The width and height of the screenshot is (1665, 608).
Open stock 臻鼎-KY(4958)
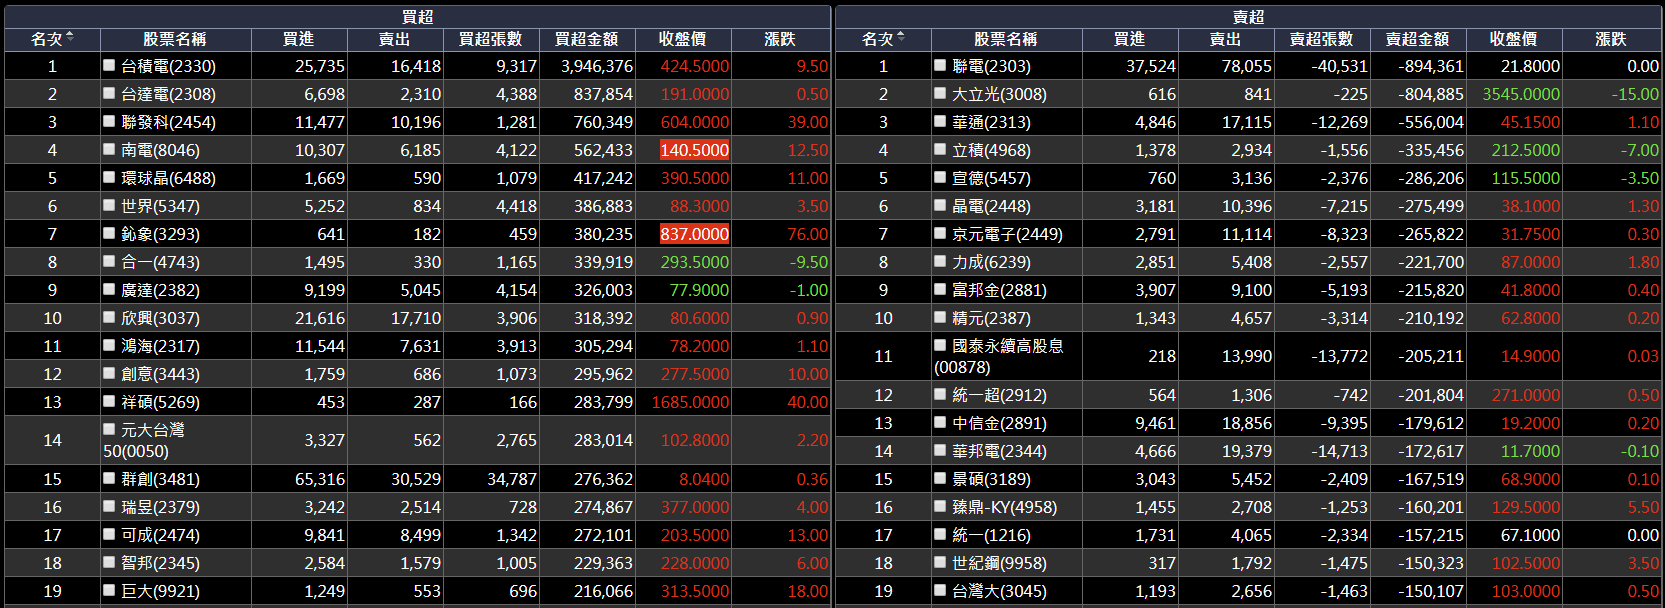pos(1004,507)
